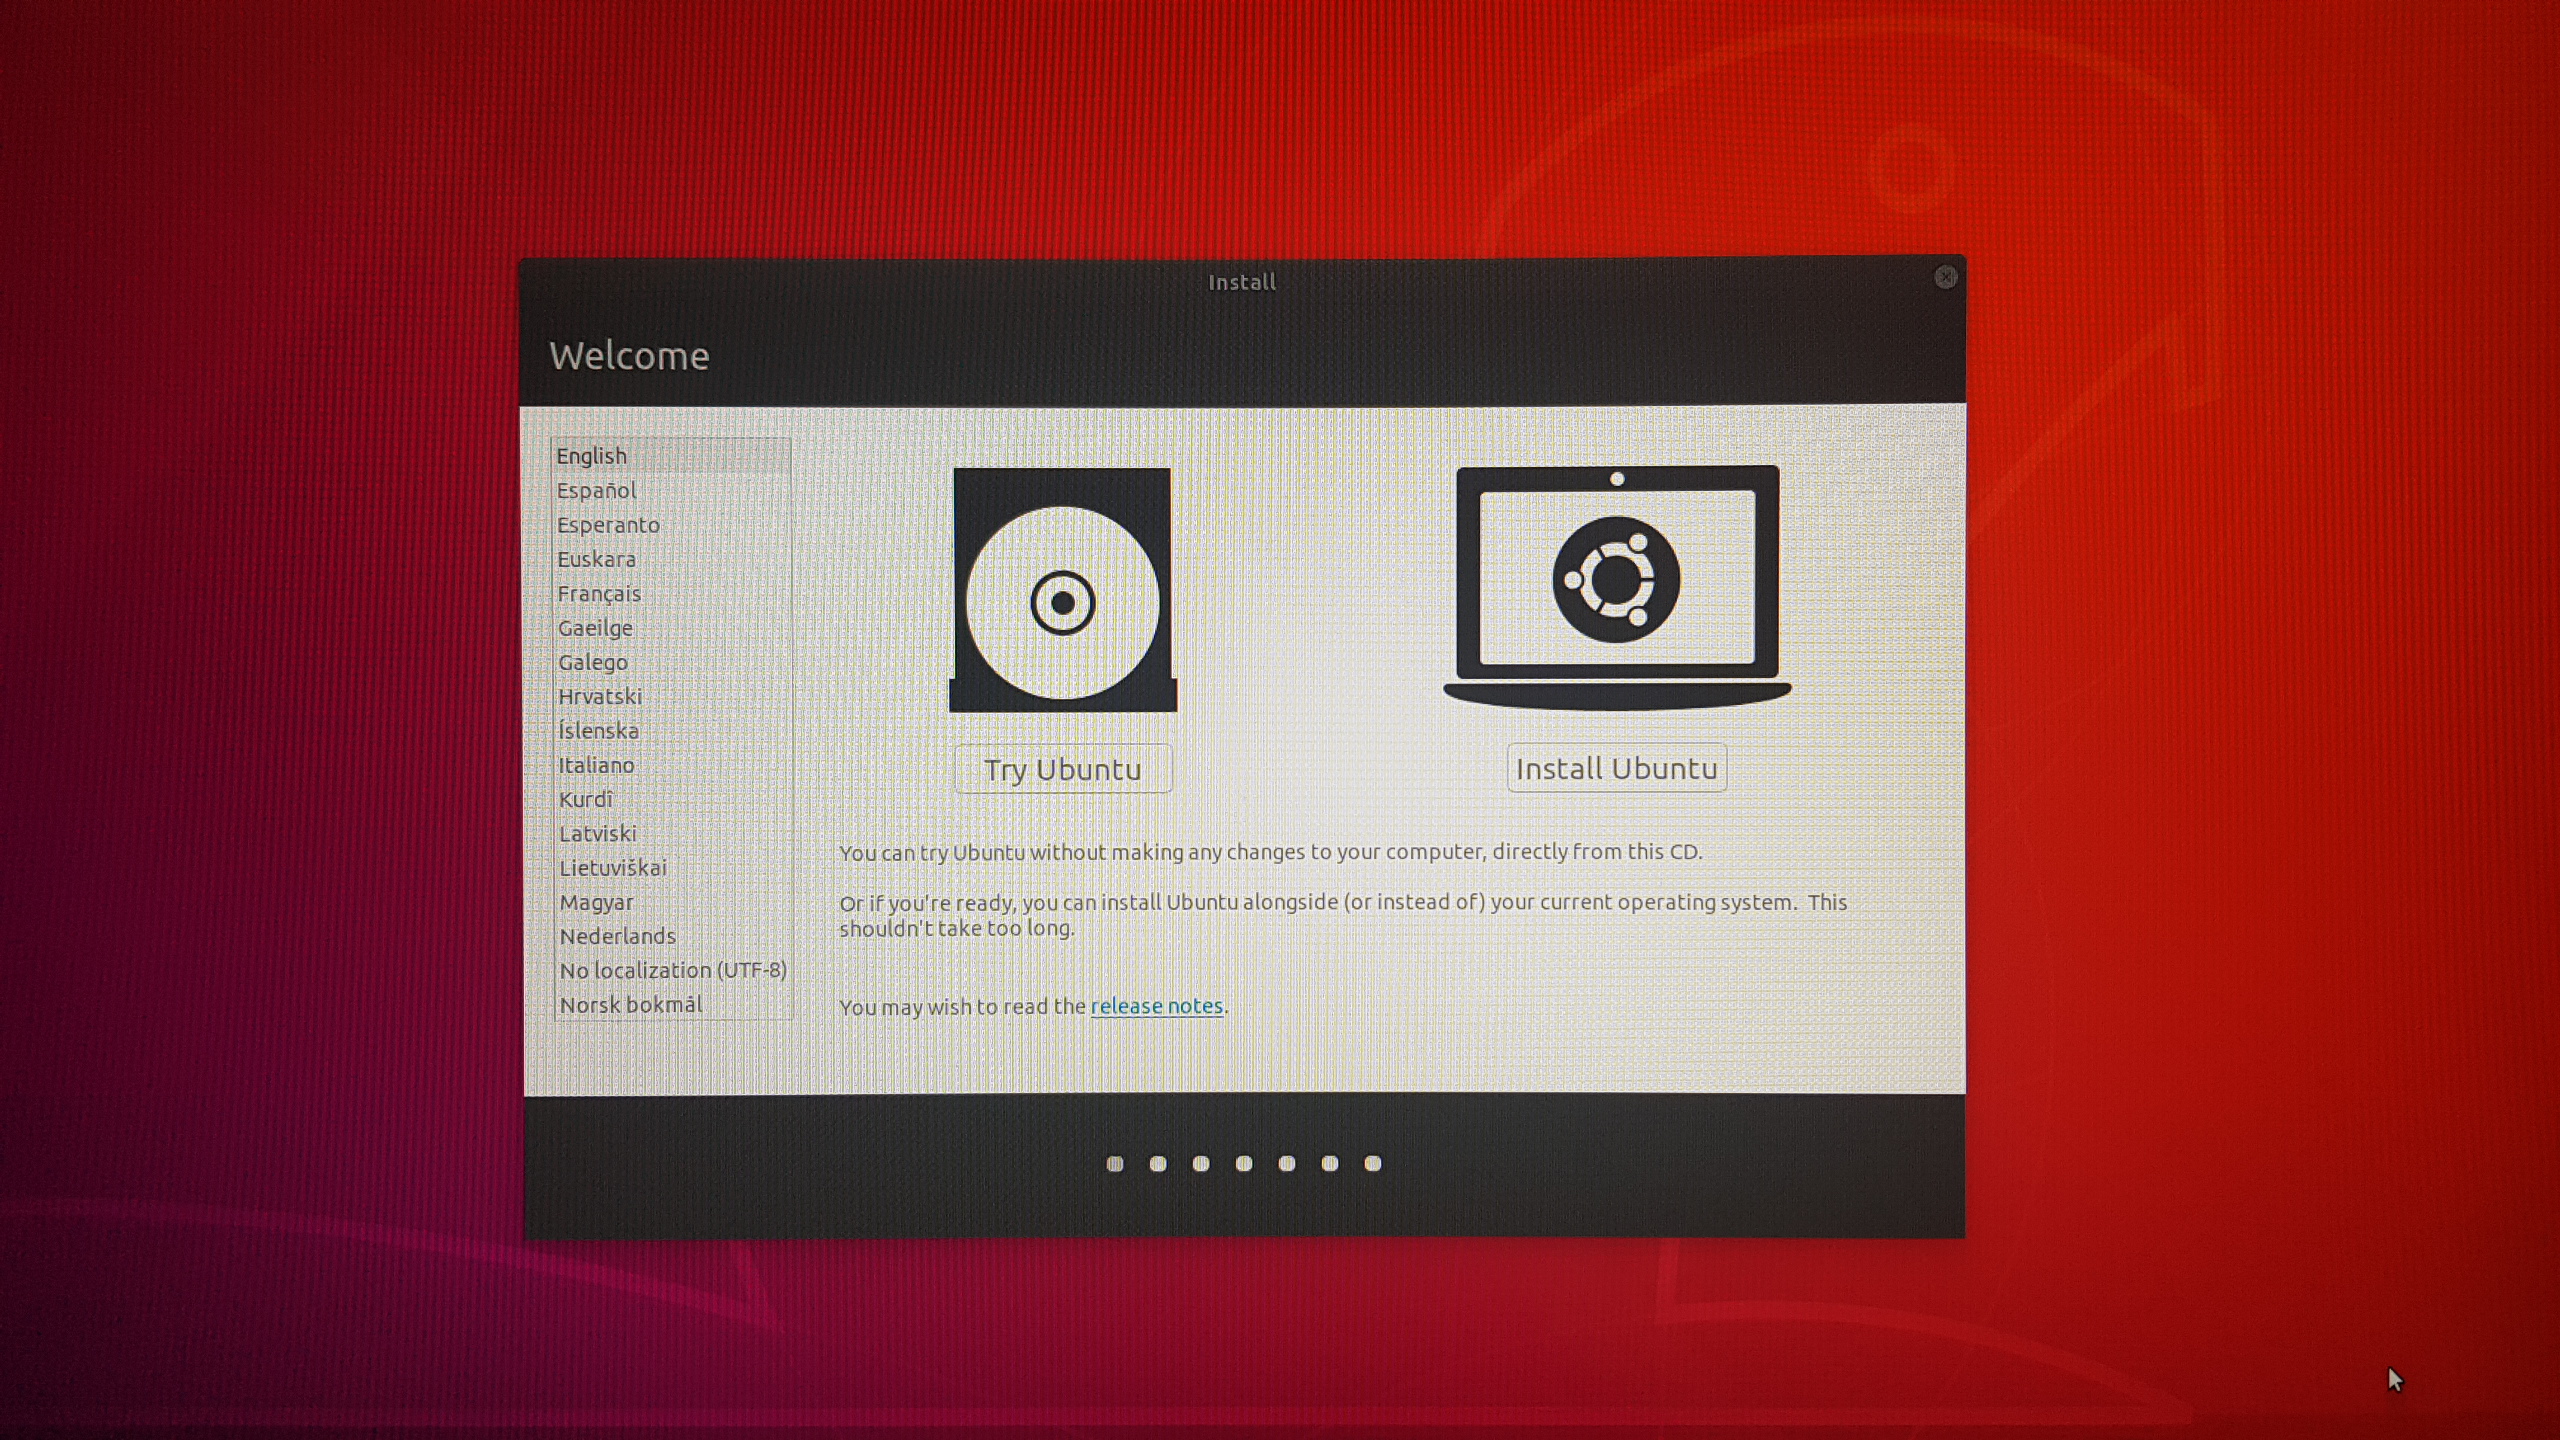Image resolution: width=2560 pixels, height=1440 pixels.
Task: Select English in language list
Action: click(592, 456)
